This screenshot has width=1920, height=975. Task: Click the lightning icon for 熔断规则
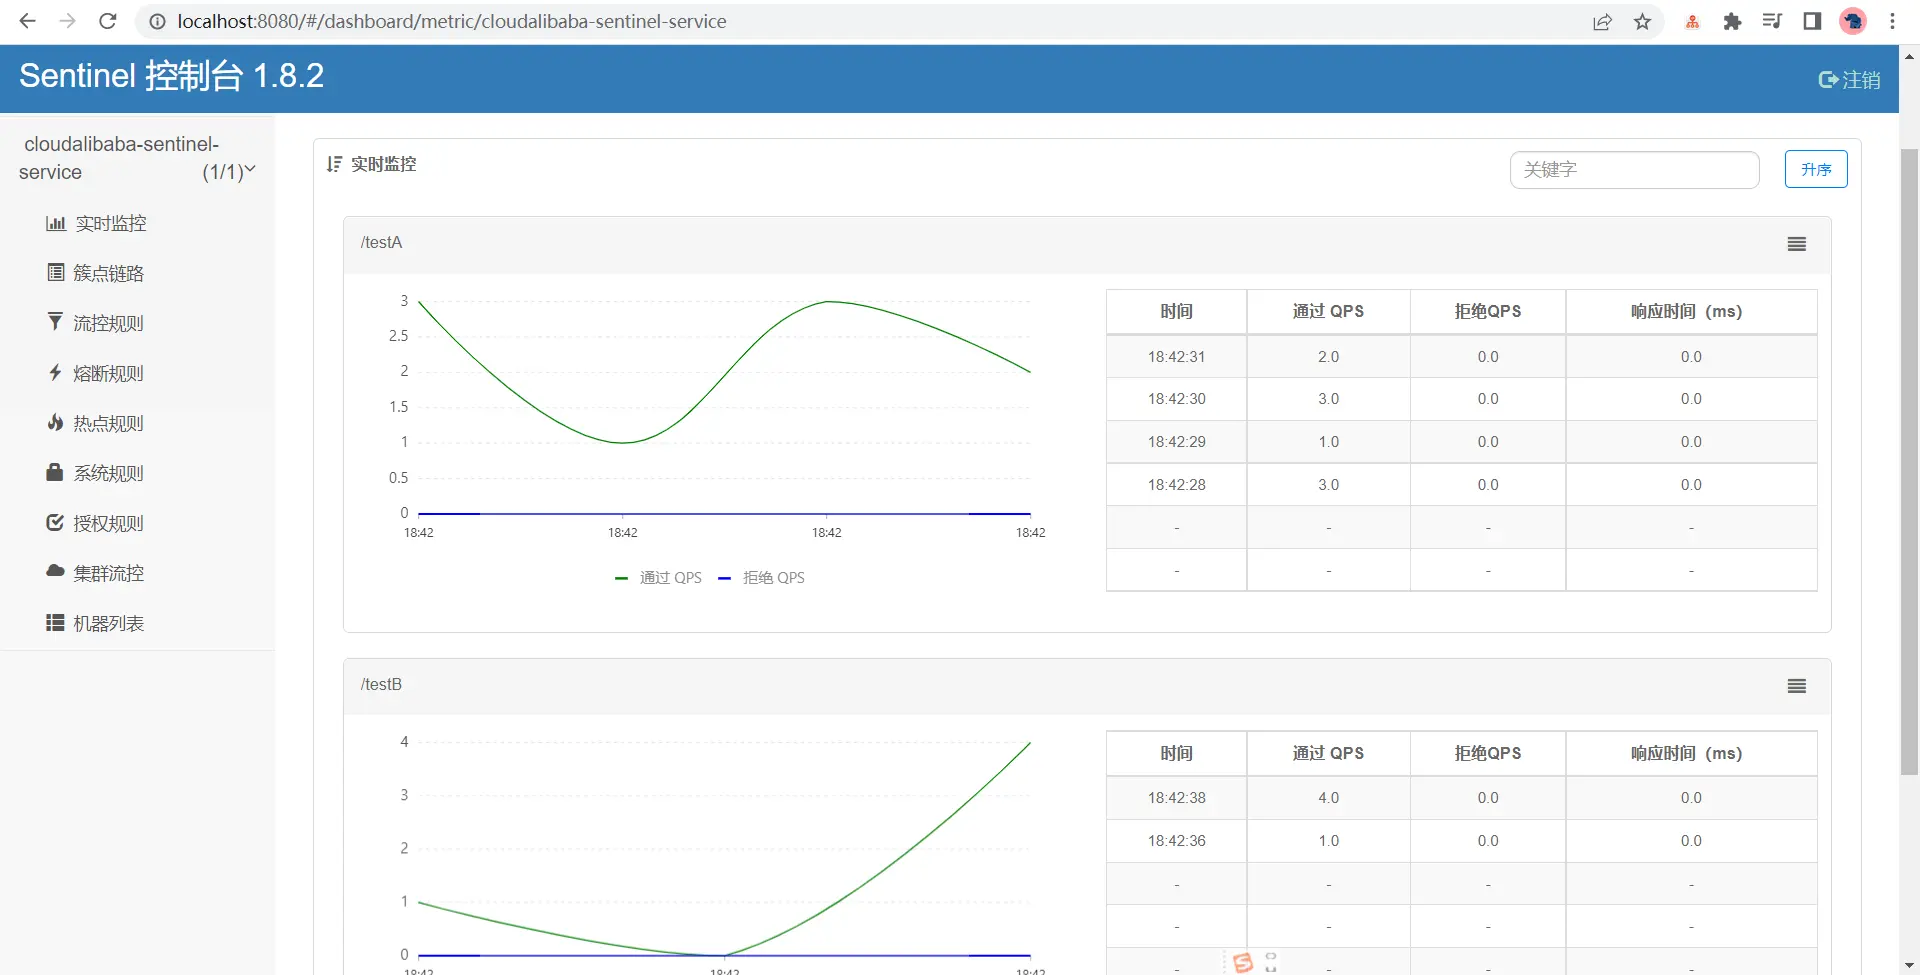pos(55,372)
